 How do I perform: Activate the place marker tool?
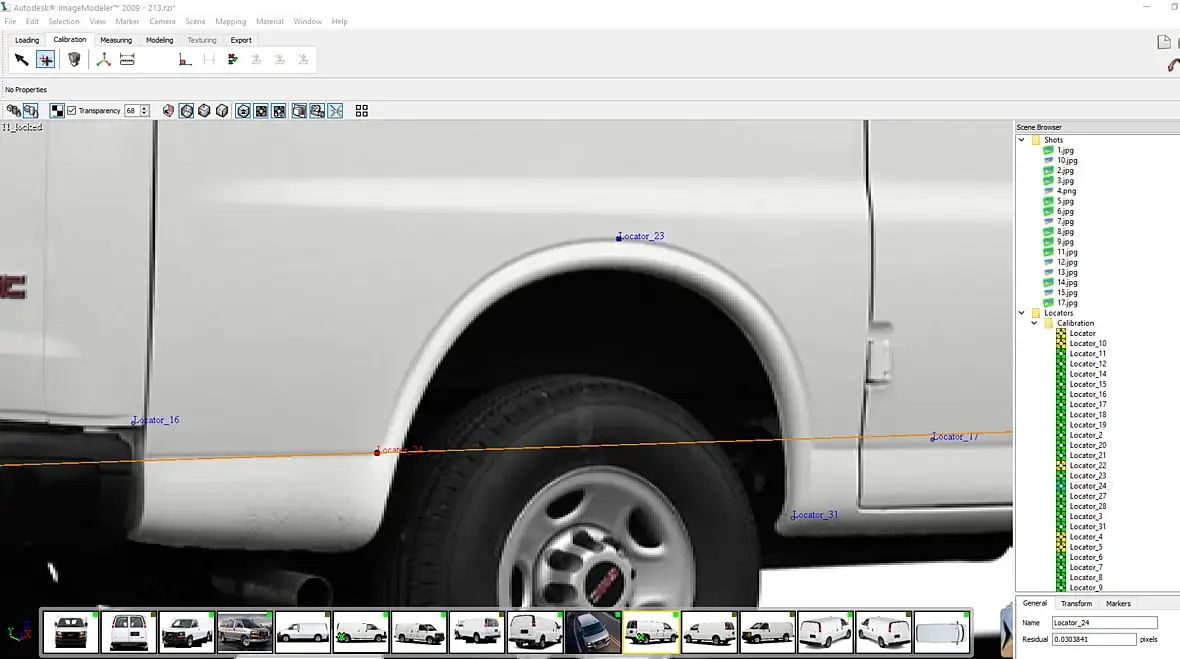45,59
